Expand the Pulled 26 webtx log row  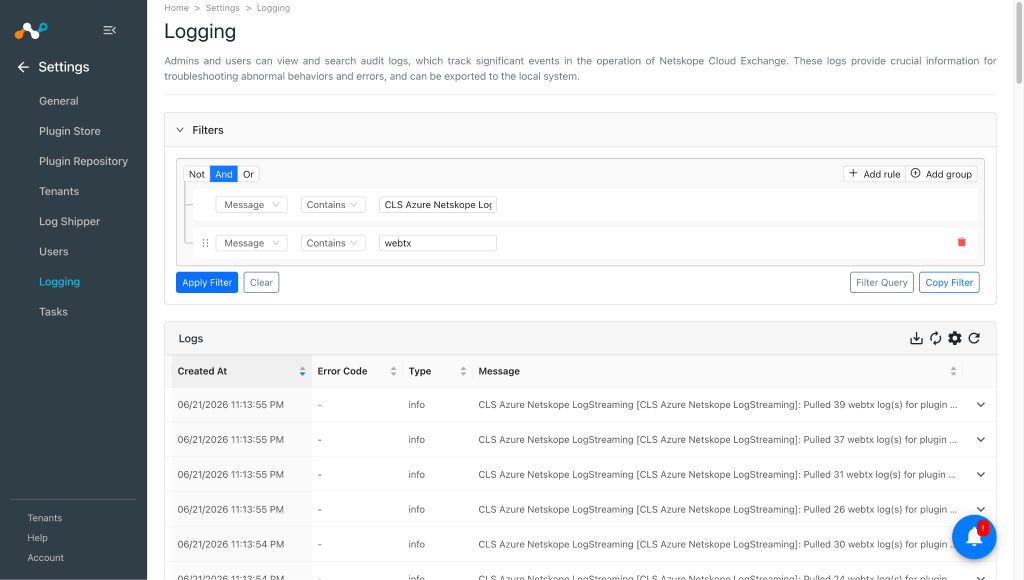click(x=980, y=509)
